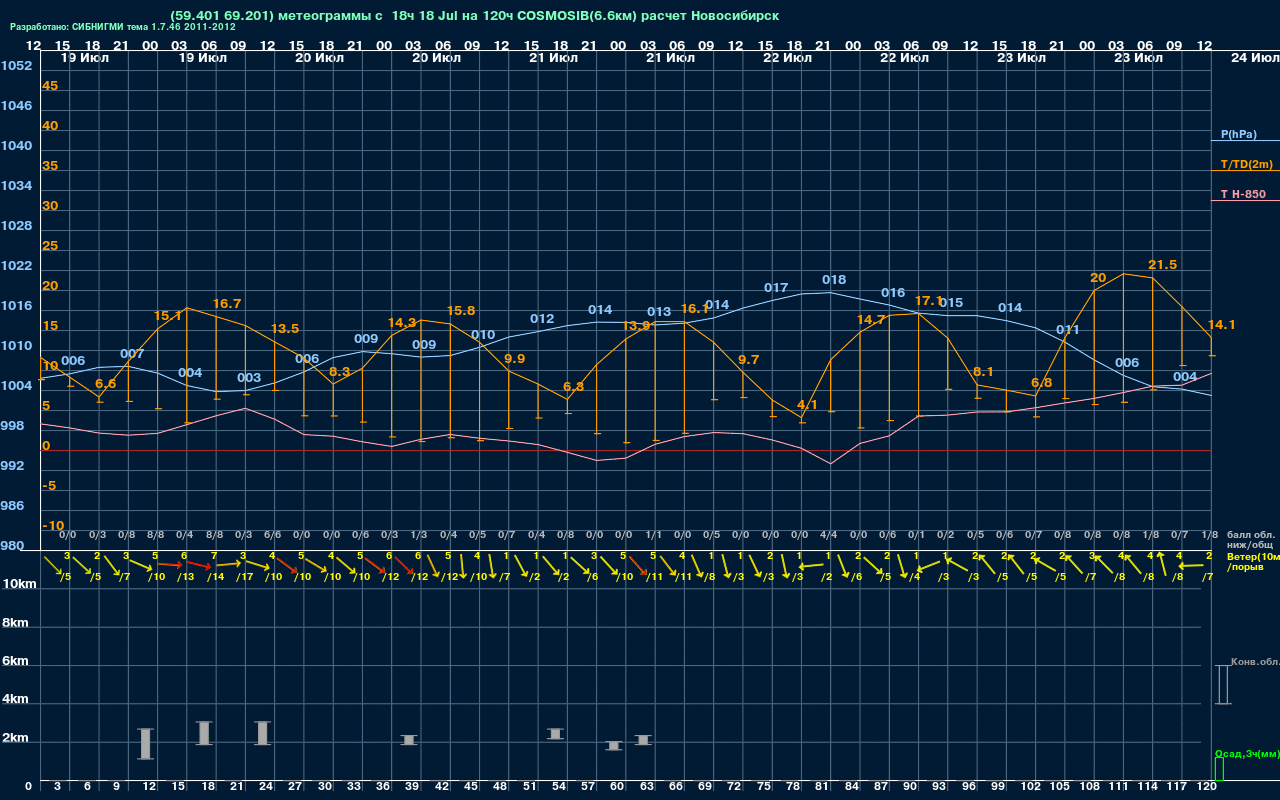
Task: Click the 4.1 temperature minimum value
Action: [x=807, y=405]
